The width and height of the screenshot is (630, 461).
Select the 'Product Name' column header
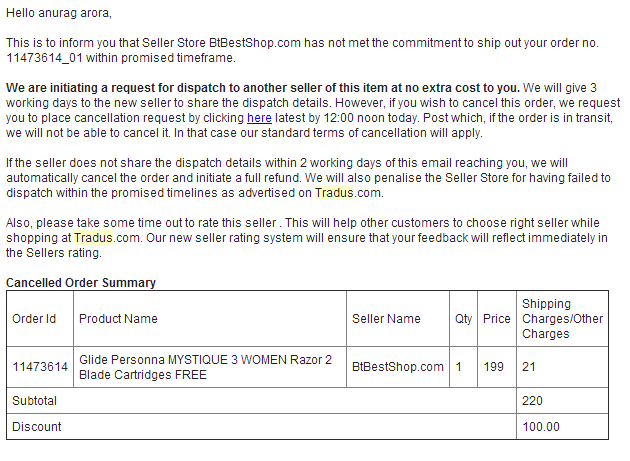point(118,319)
